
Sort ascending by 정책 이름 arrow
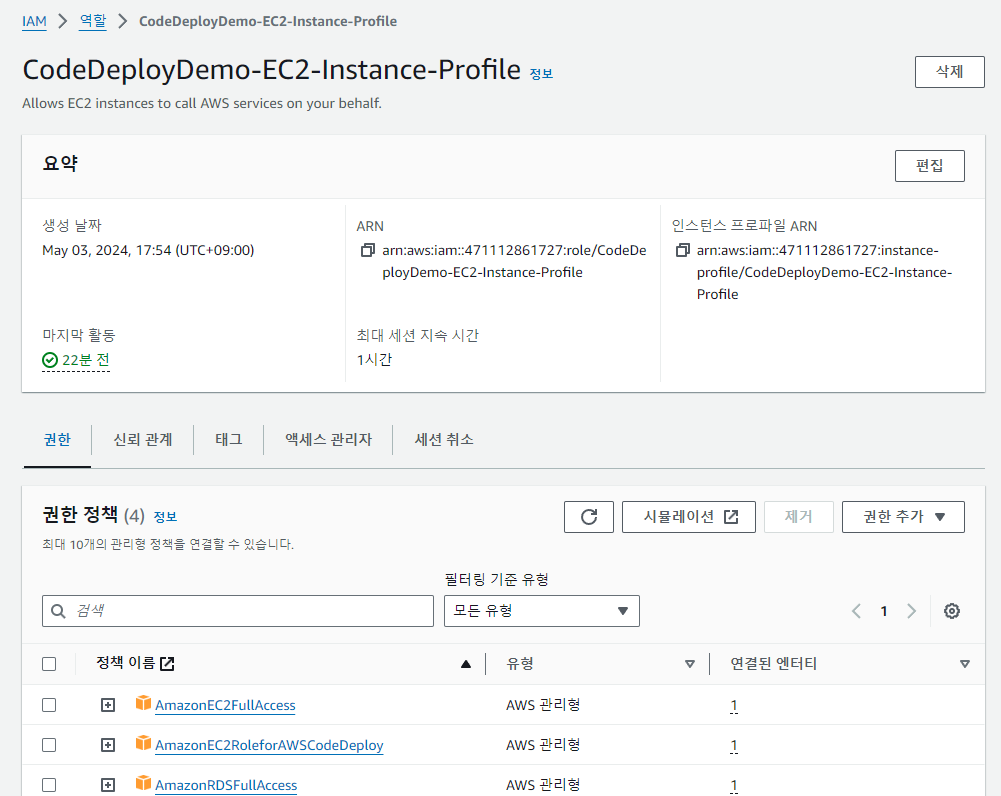466,664
